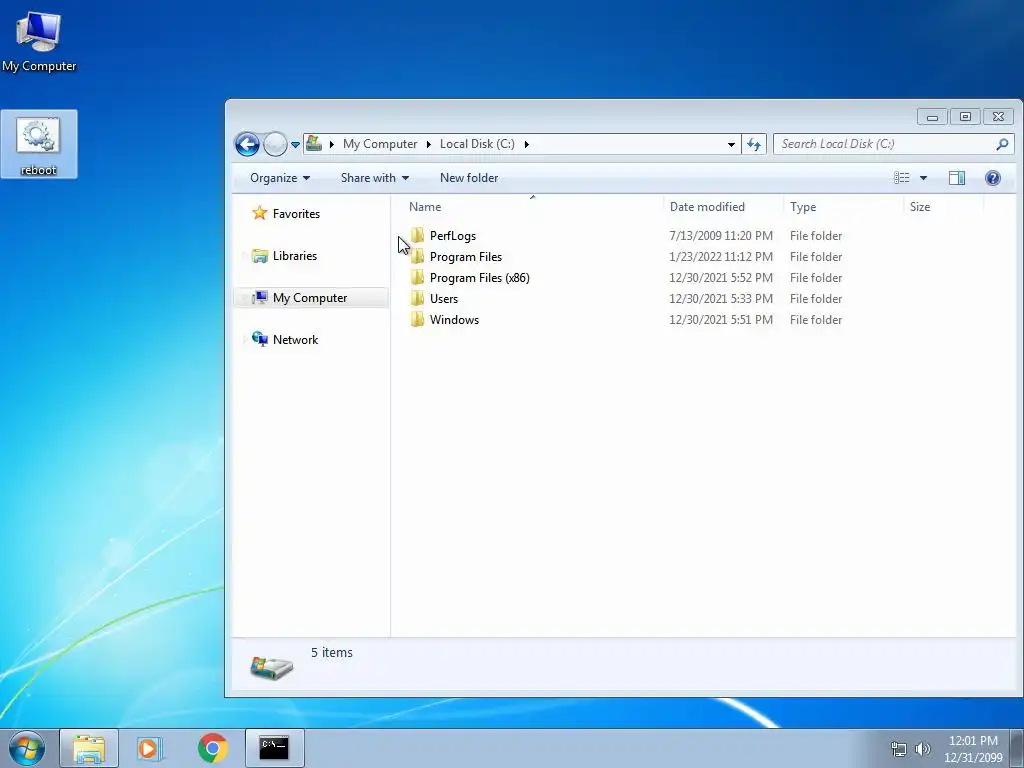
Task: Click the network tray icon
Action: point(899,749)
